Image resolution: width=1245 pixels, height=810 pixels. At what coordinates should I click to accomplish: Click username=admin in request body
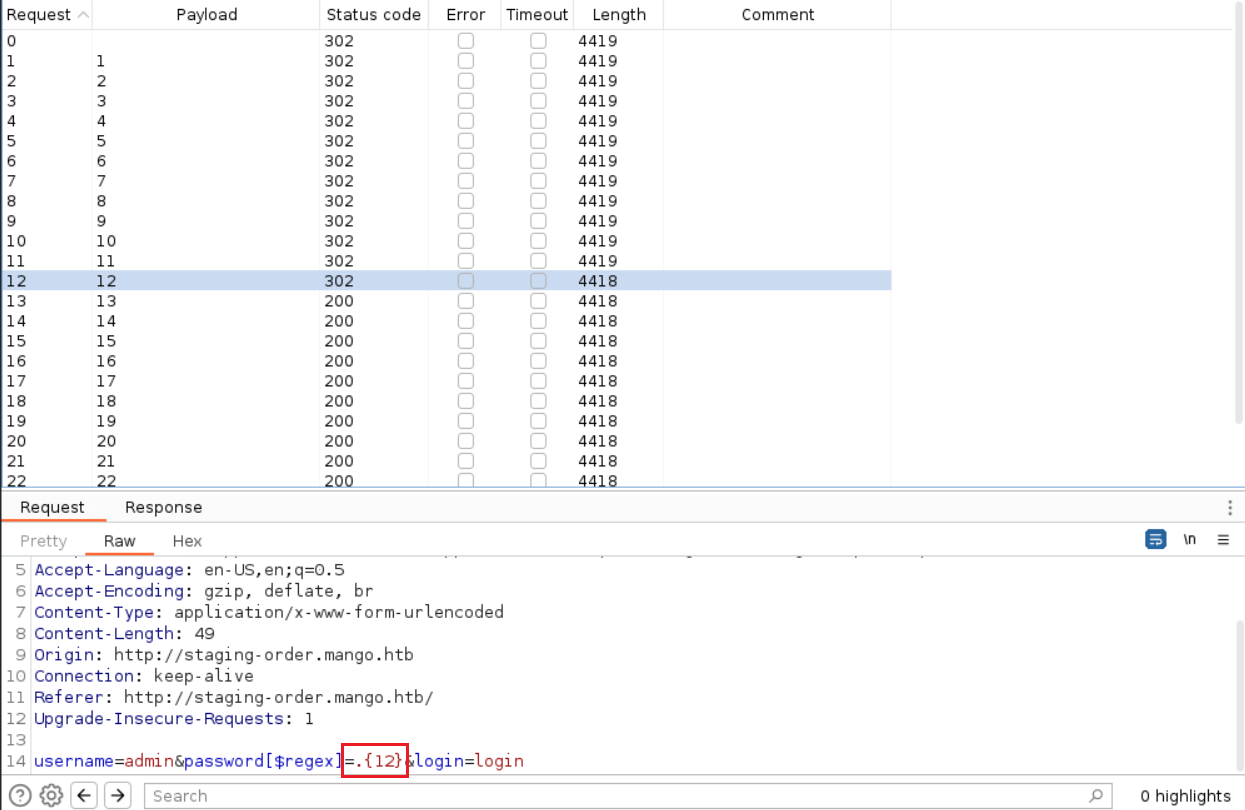104,761
